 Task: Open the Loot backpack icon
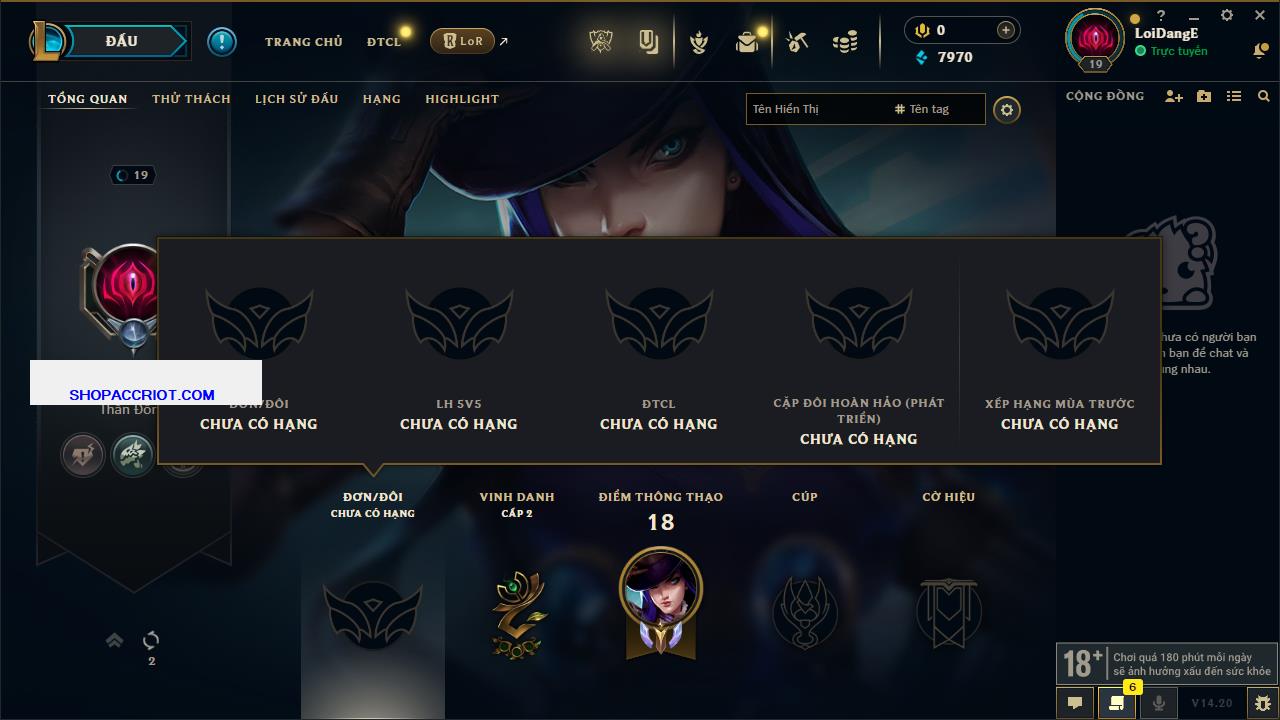(x=747, y=42)
